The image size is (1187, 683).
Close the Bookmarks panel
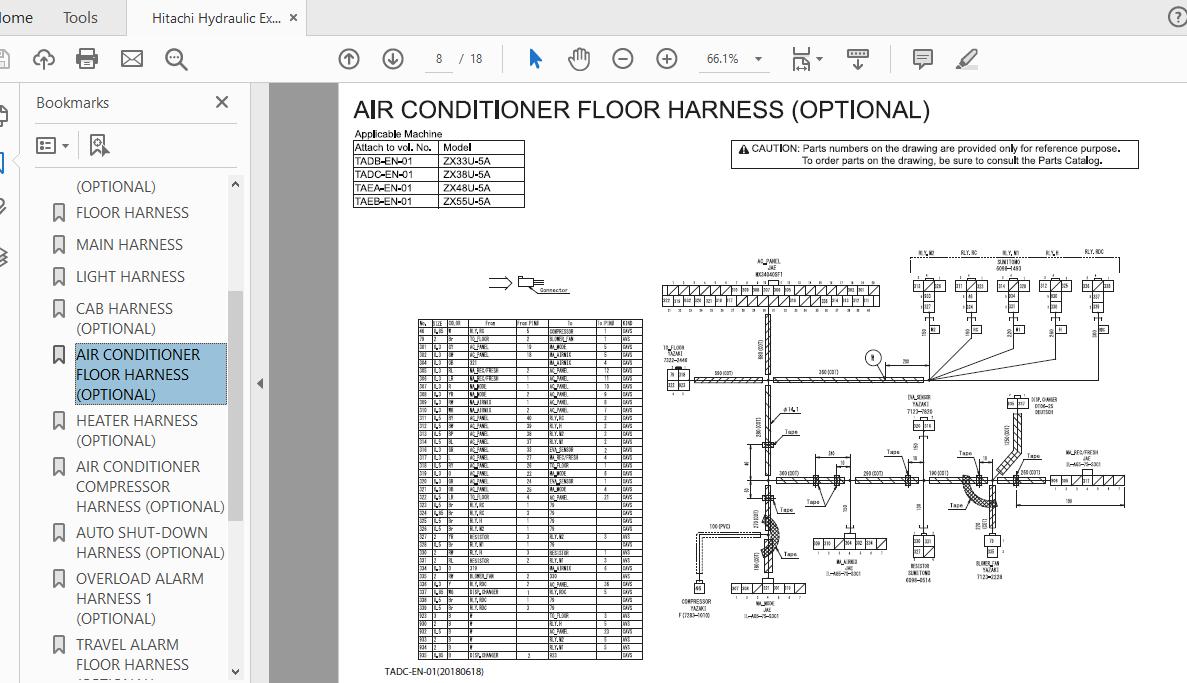(222, 102)
